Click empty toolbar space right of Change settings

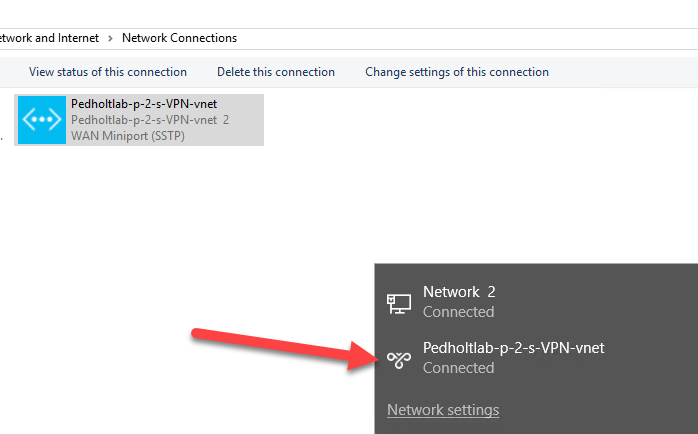click(x=623, y=72)
